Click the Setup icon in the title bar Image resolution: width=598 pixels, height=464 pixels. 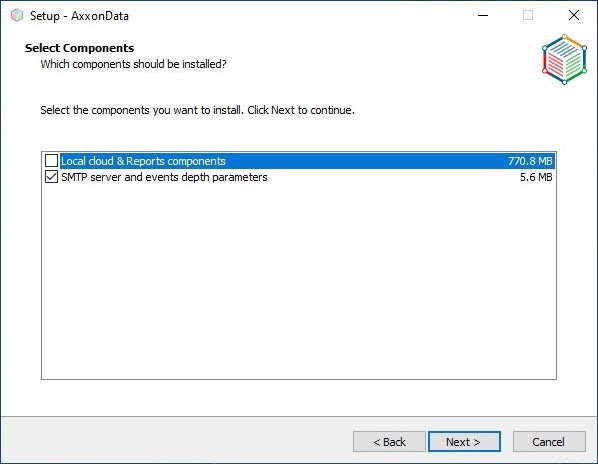tap(17, 16)
